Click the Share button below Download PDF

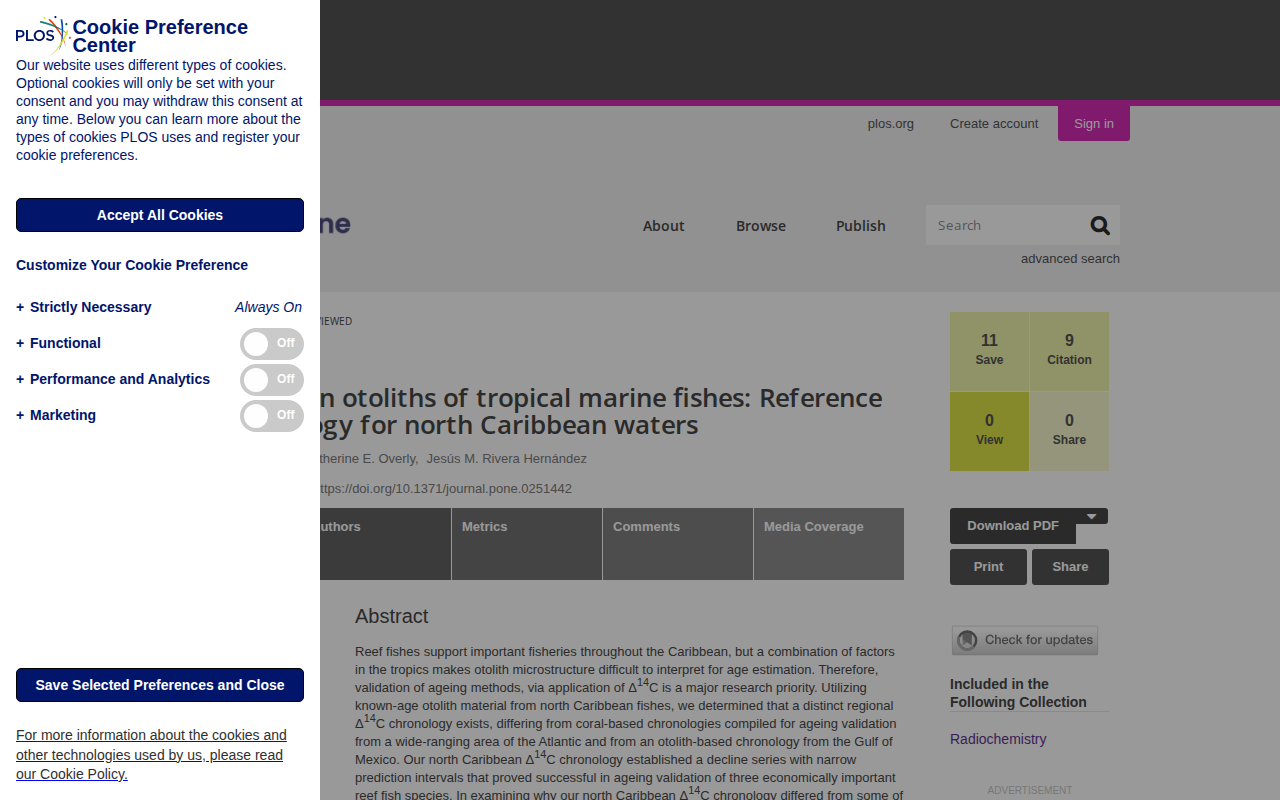point(1070,567)
